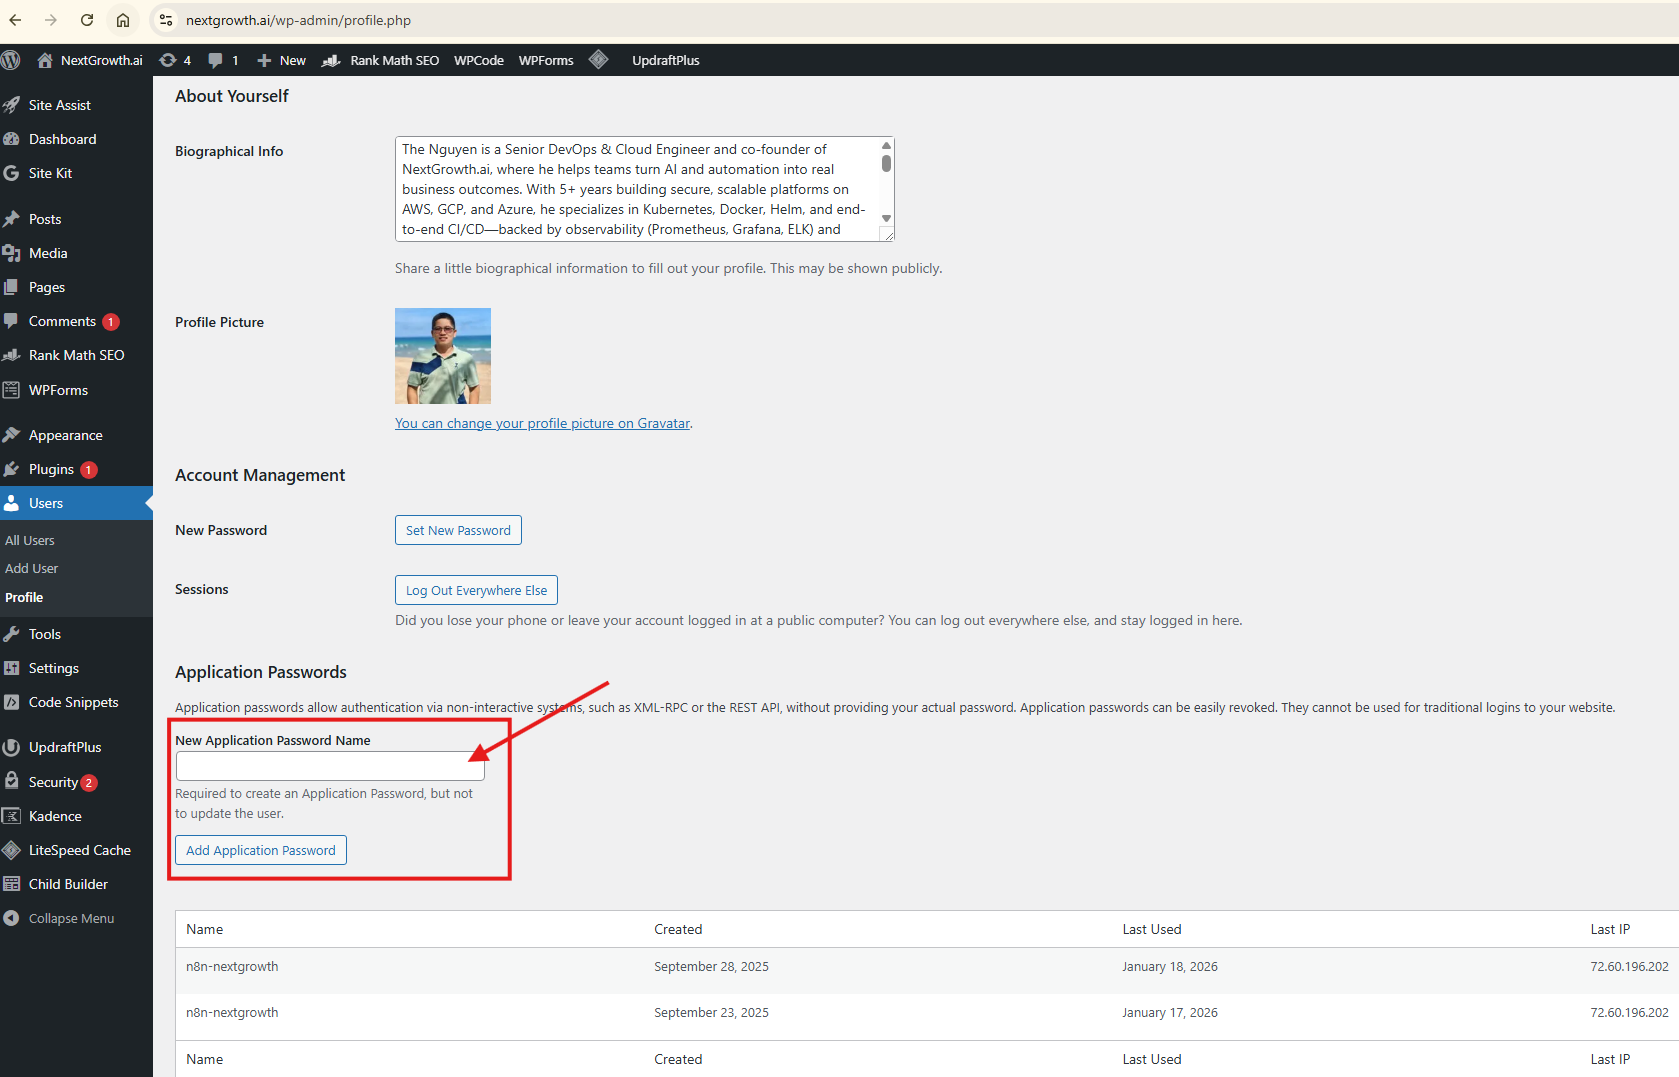The height and width of the screenshot is (1077, 1679).
Task: Select All Users submenu item
Action: click(x=30, y=540)
